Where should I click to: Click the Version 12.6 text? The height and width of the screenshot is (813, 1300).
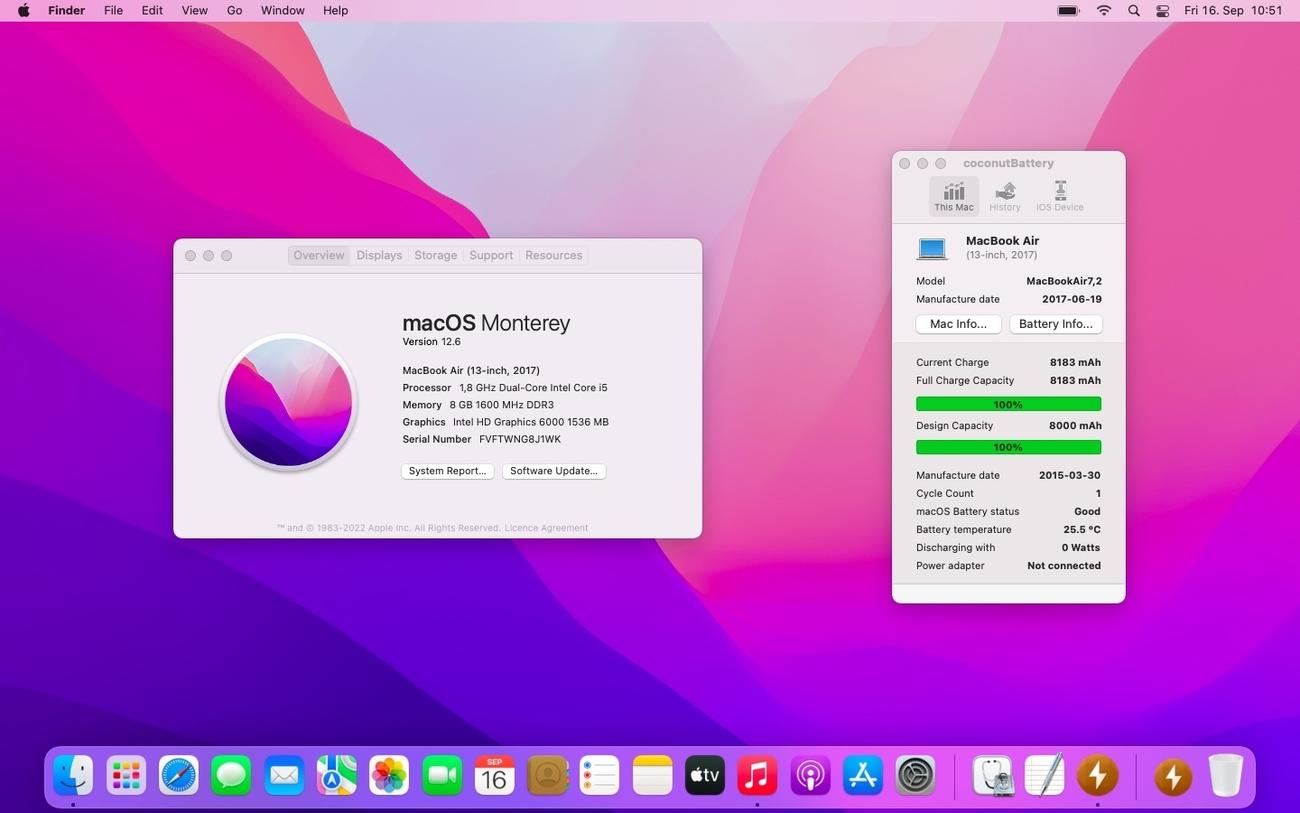tap(431, 342)
